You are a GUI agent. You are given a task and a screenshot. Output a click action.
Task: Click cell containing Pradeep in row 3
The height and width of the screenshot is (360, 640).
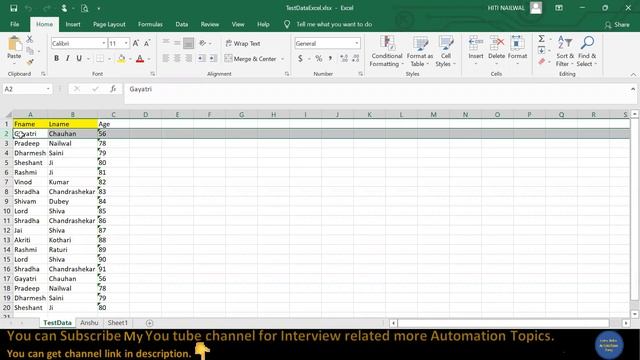pos(30,143)
